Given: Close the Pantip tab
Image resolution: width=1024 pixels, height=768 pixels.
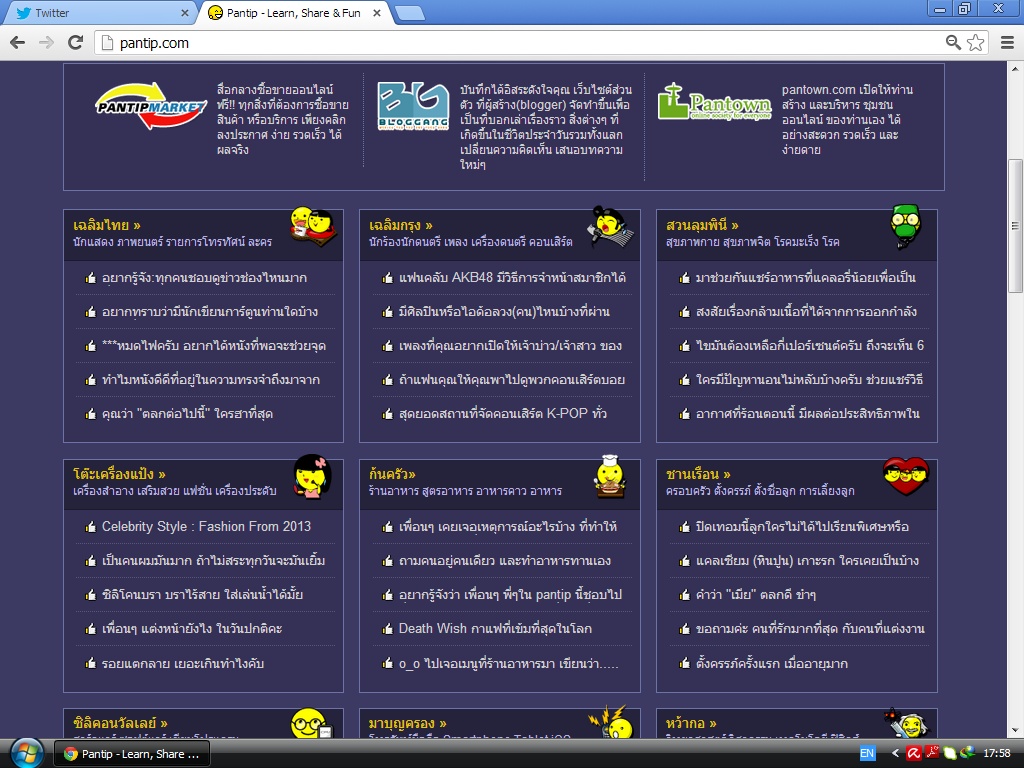Looking at the screenshot, I should tap(377, 13).
